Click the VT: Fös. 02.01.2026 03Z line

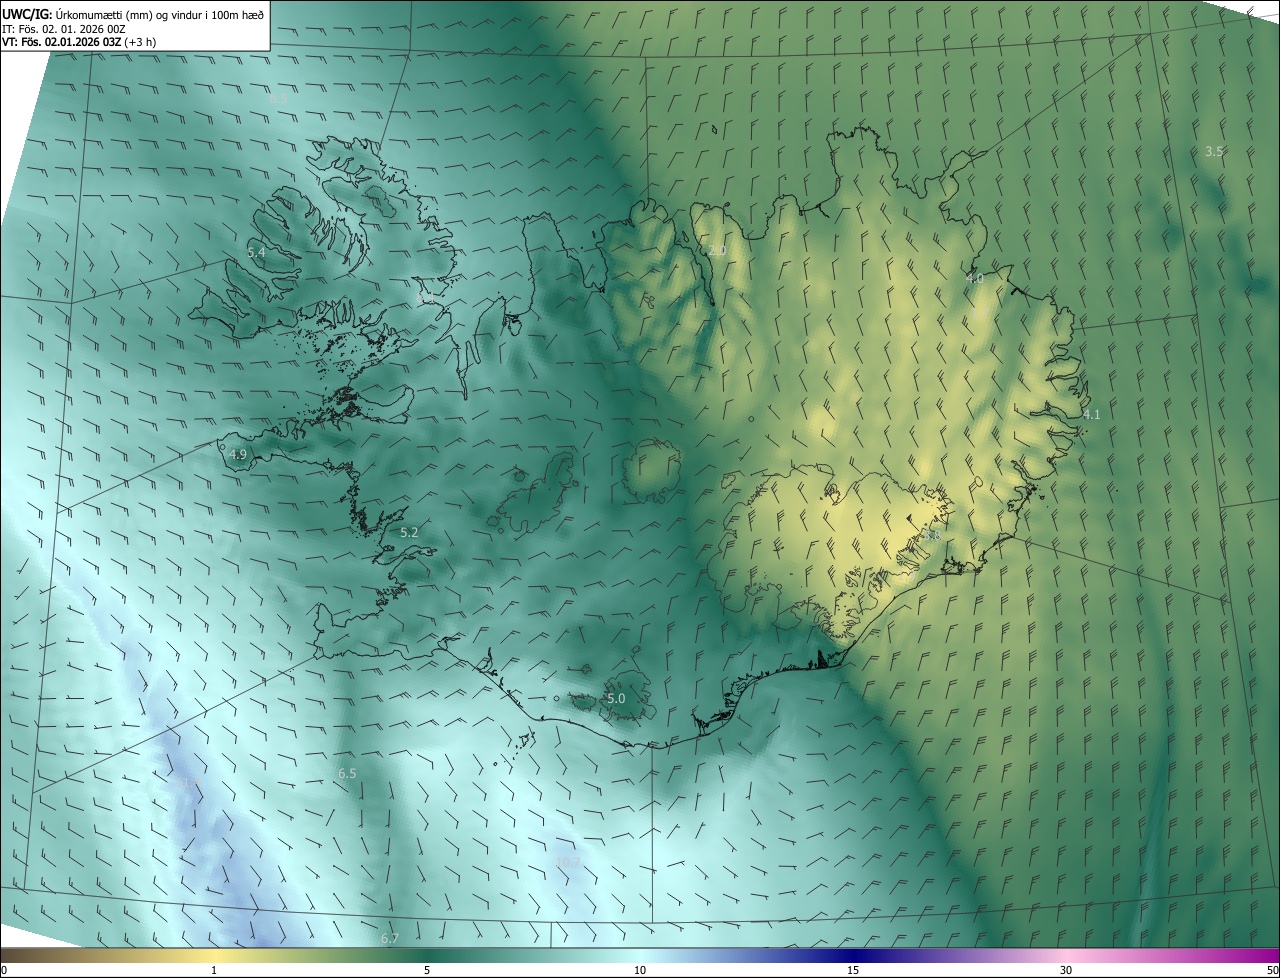pyautogui.click(x=79, y=42)
